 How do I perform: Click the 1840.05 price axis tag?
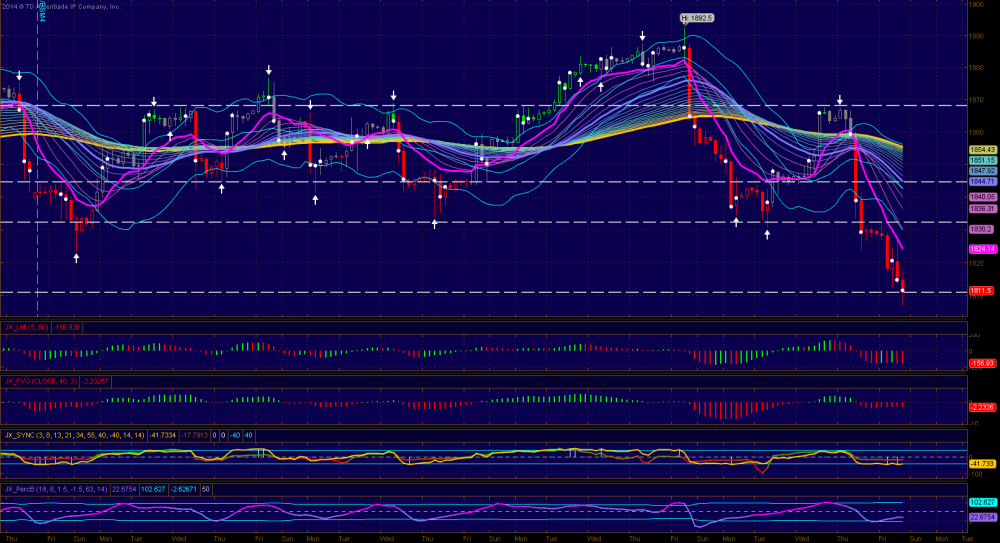click(x=982, y=197)
